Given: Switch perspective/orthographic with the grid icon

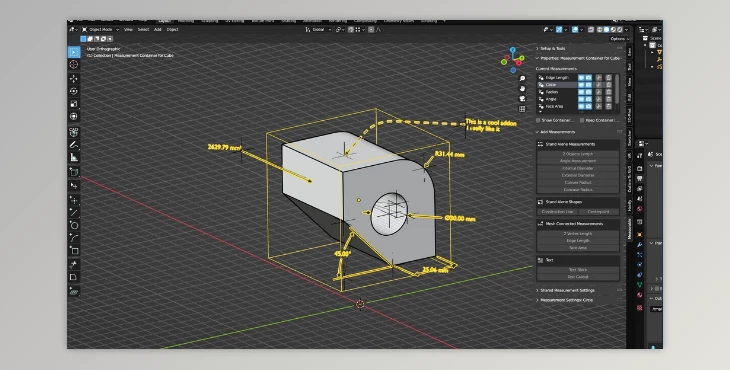Looking at the screenshot, I should [x=522, y=109].
